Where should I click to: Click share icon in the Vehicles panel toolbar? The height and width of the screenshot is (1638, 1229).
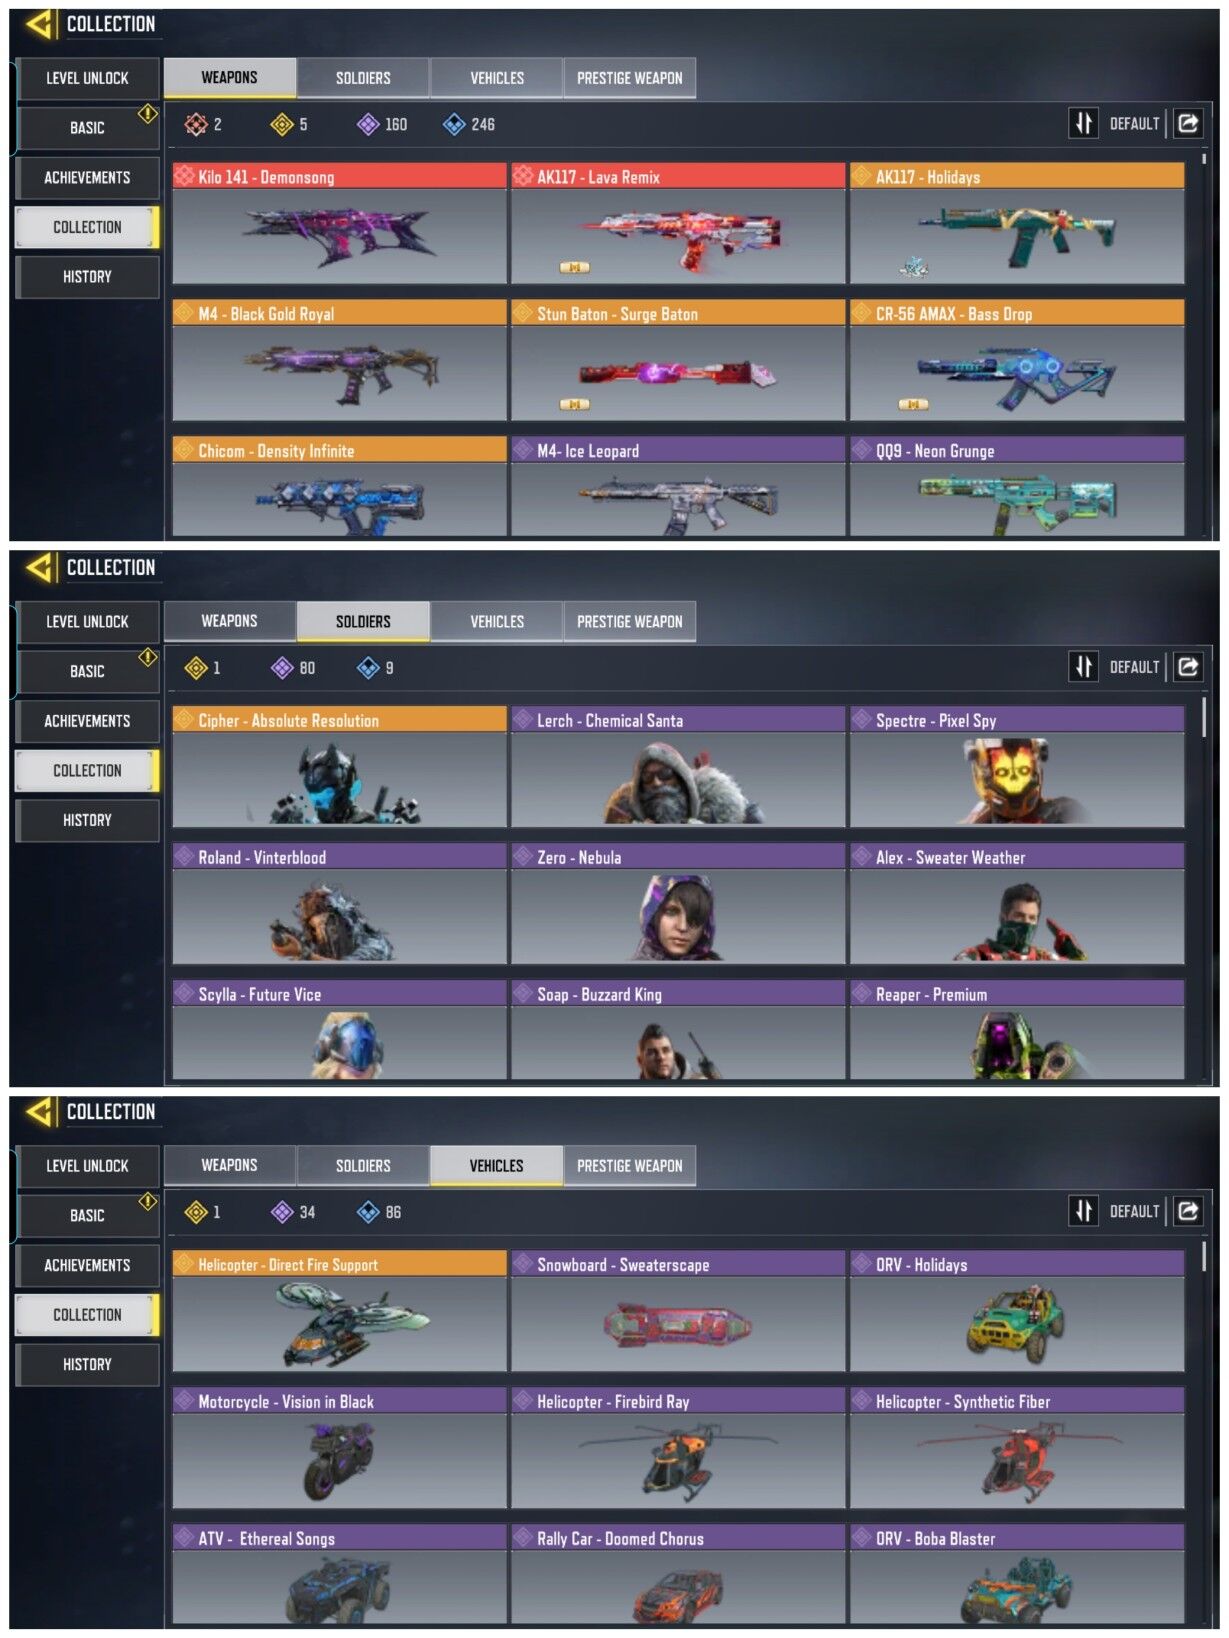coord(1188,1211)
